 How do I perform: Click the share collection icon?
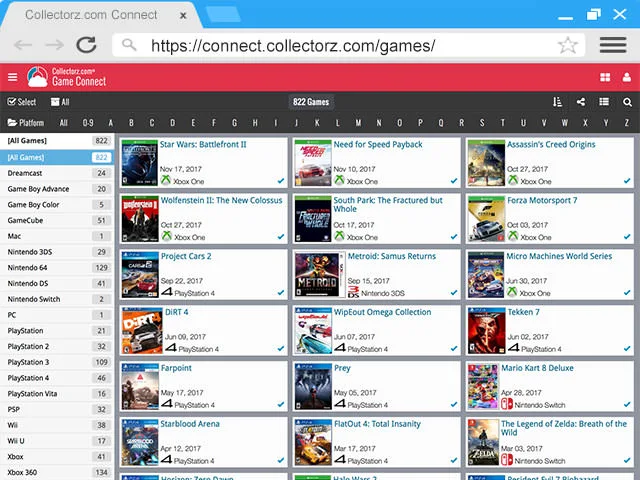pyautogui.click(x=581, y=102)
